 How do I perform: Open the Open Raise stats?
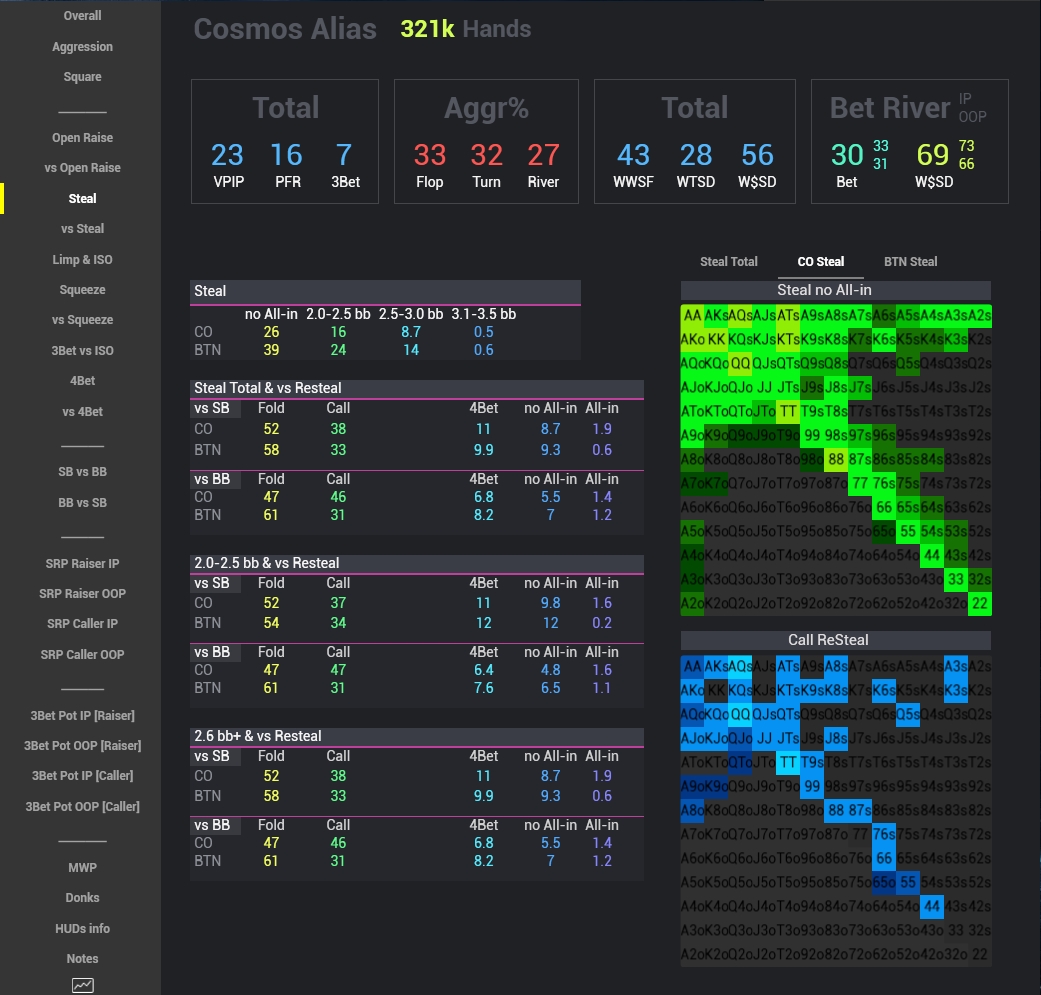(82, 137)
